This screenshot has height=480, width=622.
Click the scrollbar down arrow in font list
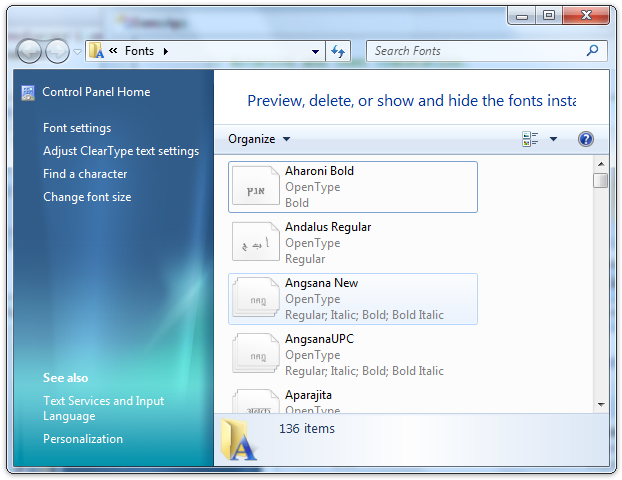[x=600, y=404]
